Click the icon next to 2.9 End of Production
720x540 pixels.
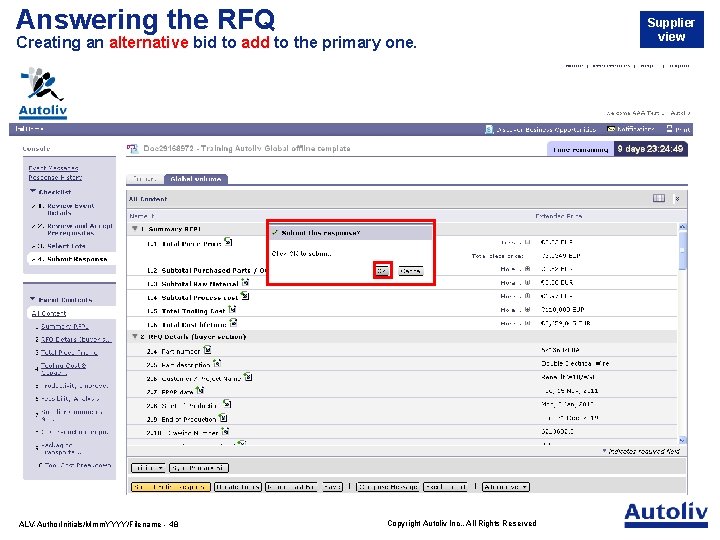223,417
